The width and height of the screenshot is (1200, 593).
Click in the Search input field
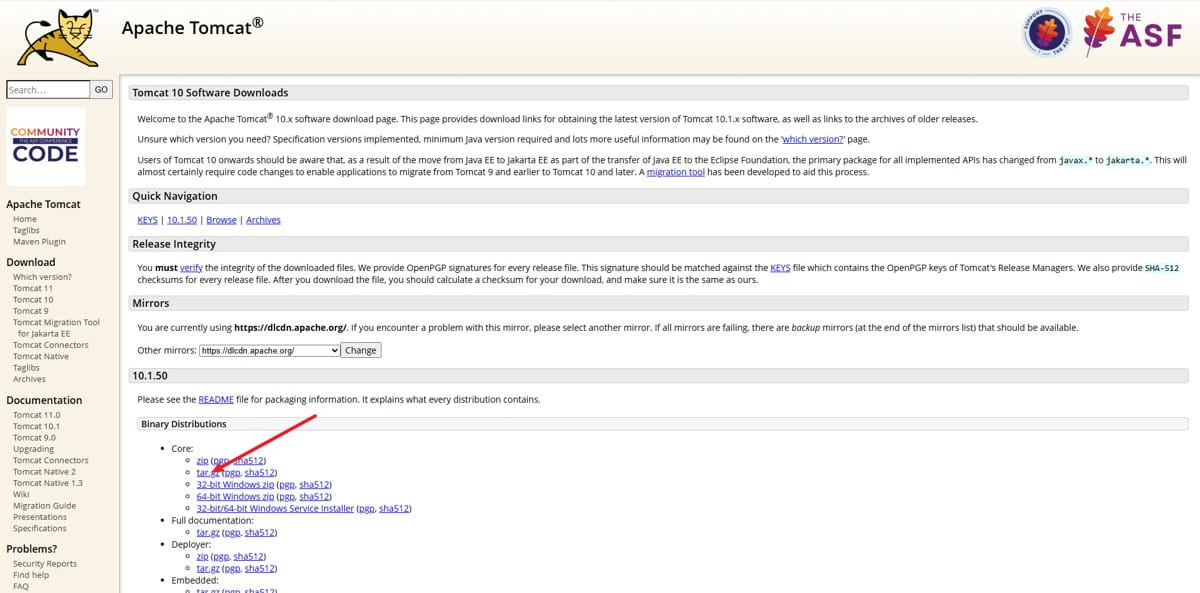[x=48, y=90]
